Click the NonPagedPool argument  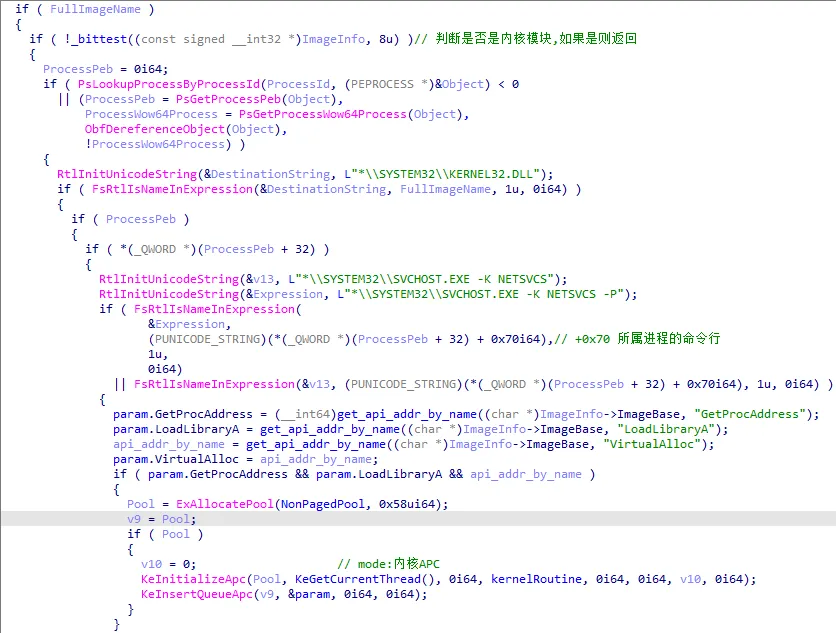click(x=323, y=504)
